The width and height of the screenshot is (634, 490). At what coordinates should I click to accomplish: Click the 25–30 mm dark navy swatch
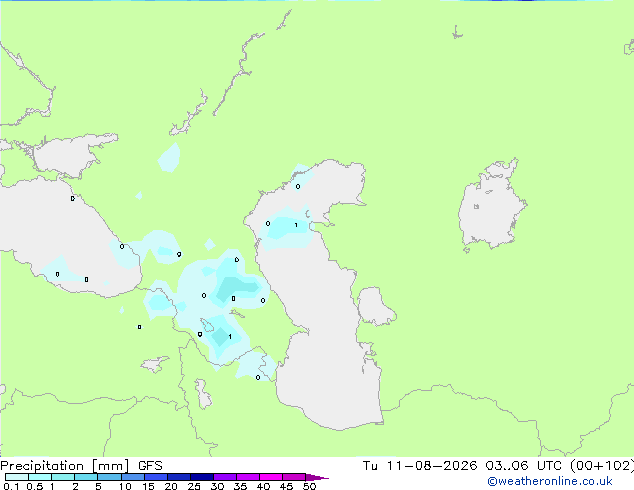(201, 477)
